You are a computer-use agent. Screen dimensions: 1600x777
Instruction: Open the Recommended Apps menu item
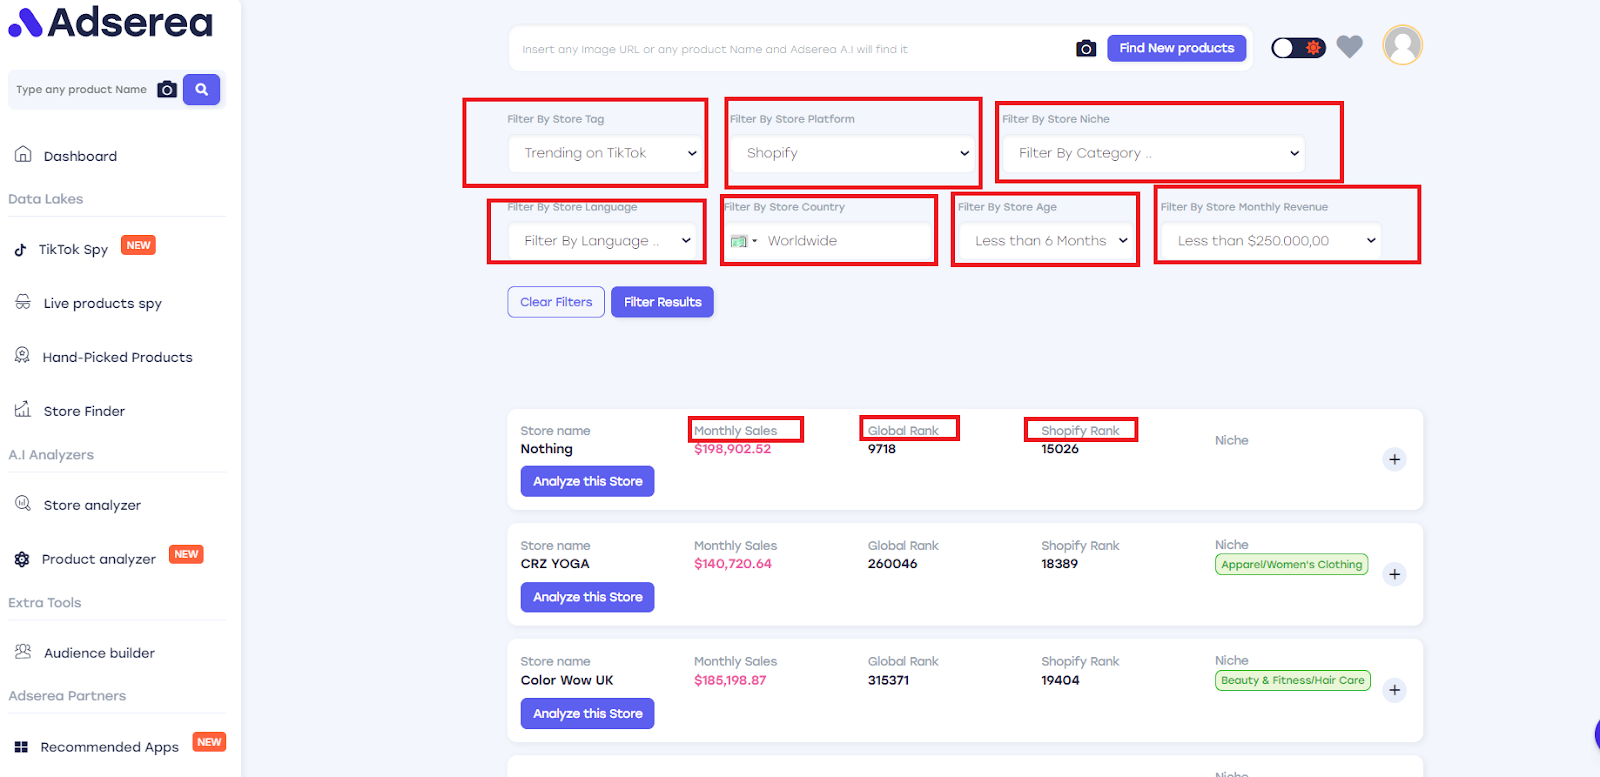pos(109,747)
